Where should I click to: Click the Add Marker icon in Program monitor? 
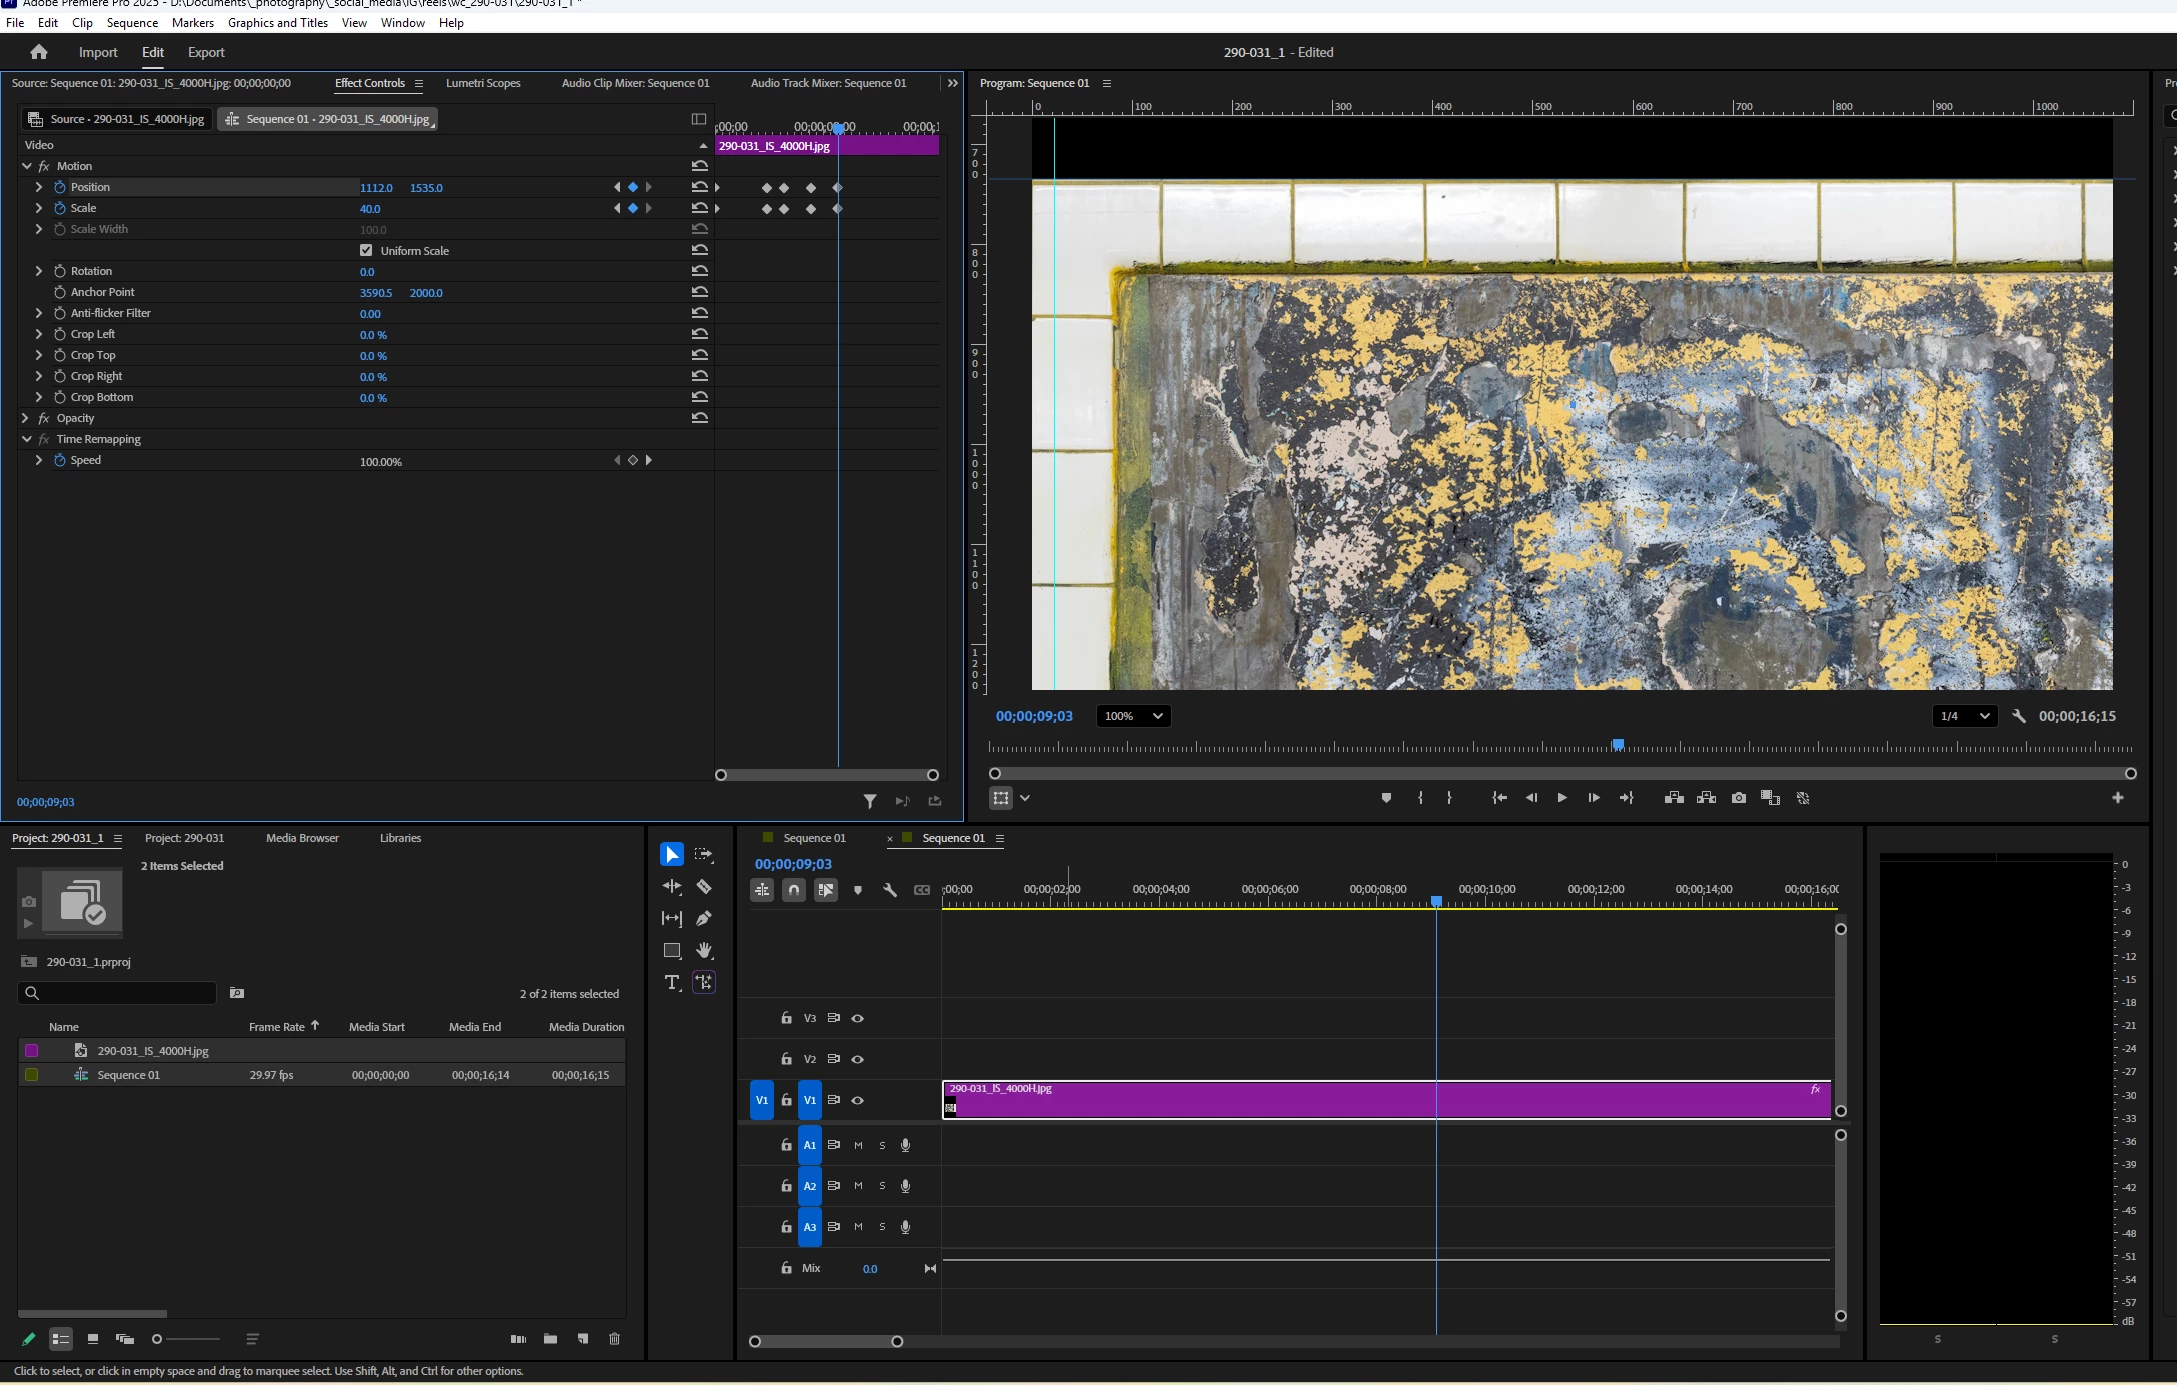pos(1386,798)
